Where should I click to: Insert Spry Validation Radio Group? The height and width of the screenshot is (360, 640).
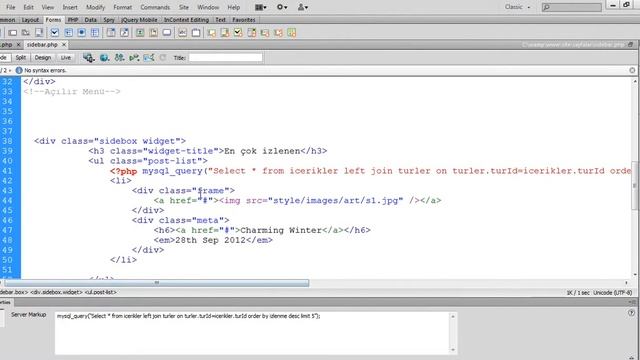[291, 33]
